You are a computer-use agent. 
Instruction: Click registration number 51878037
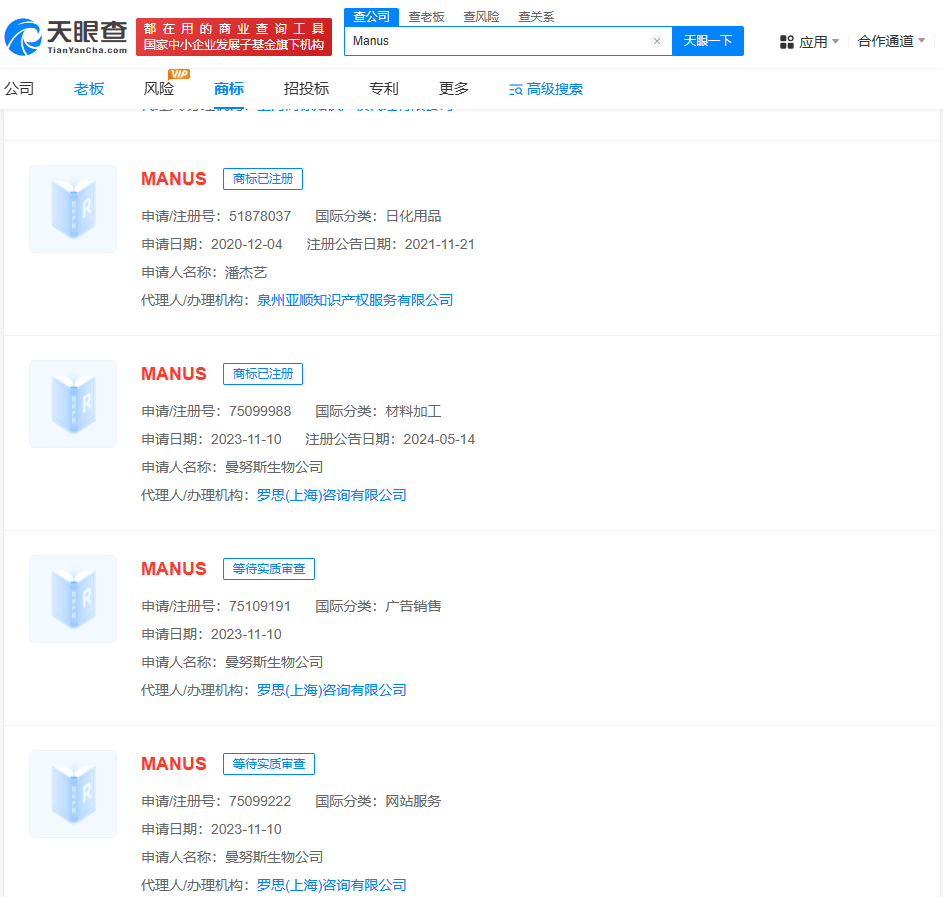(x=260, y=216)
